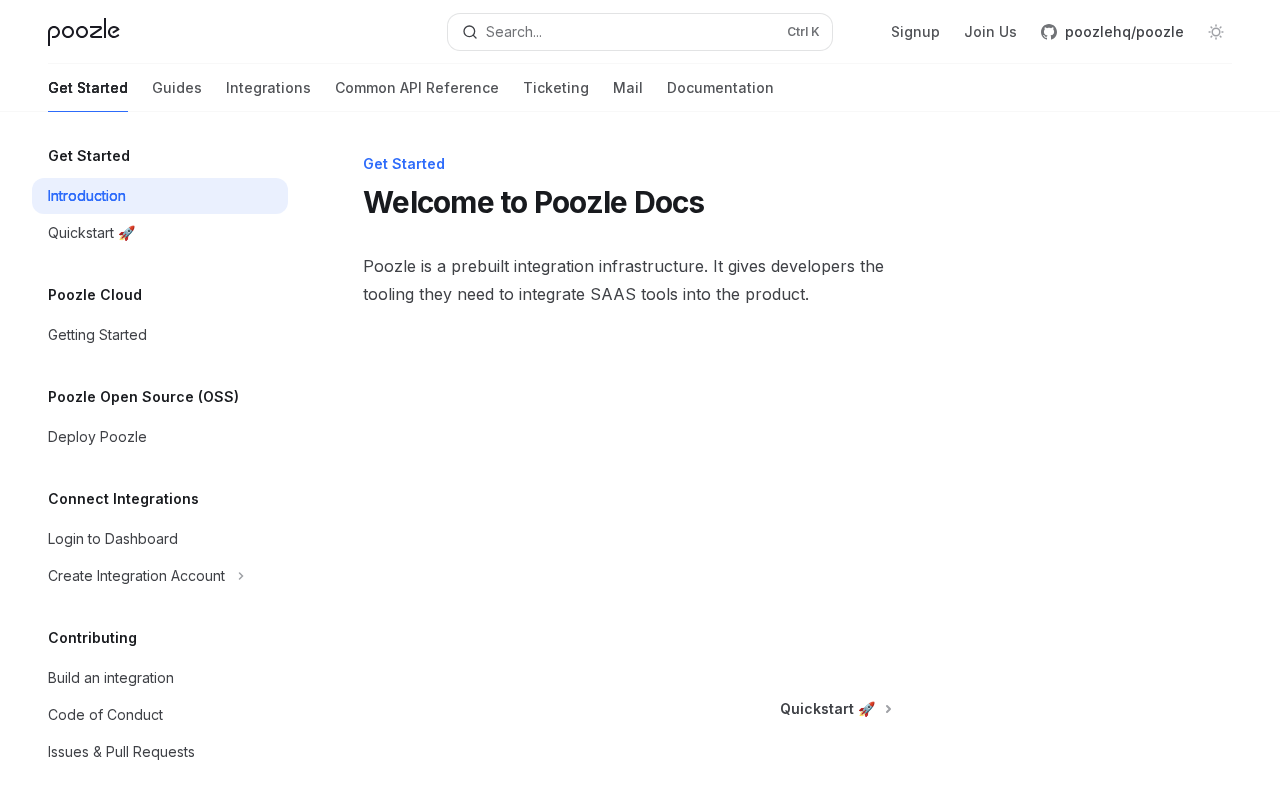Open Build an integration page

[x=111, y=678]
